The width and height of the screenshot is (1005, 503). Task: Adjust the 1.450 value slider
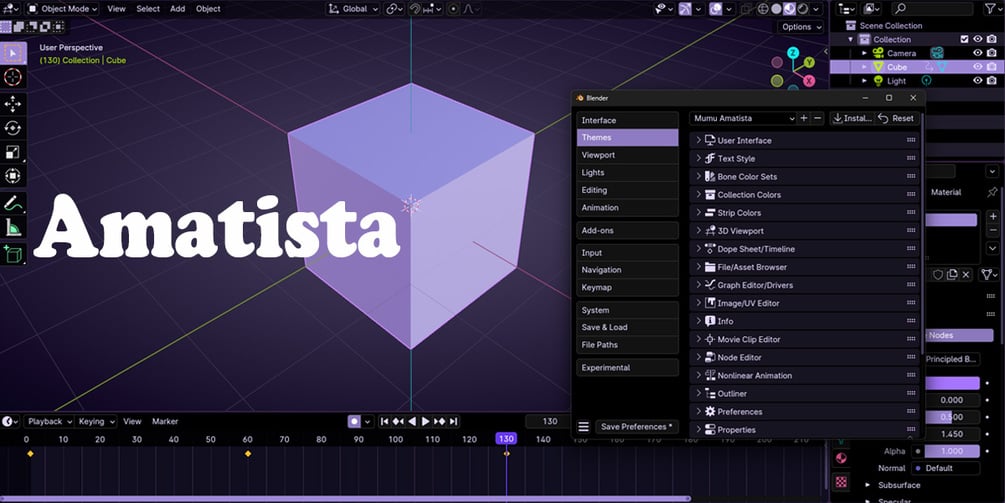[952, 434]
